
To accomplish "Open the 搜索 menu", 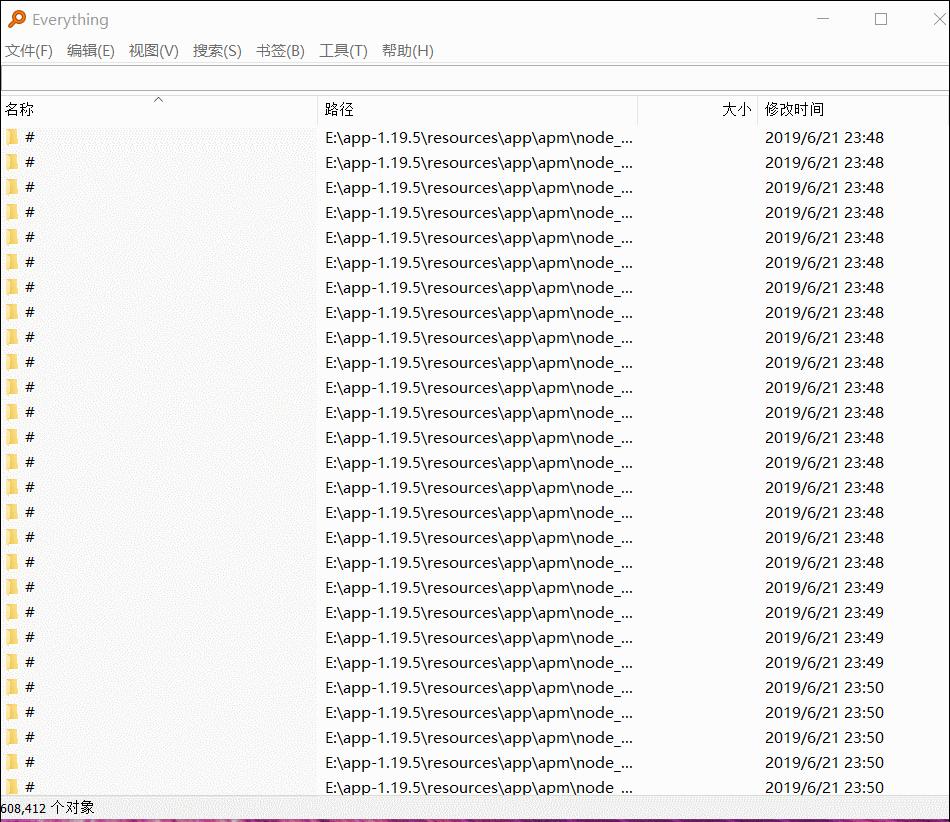I will (217, 50).
